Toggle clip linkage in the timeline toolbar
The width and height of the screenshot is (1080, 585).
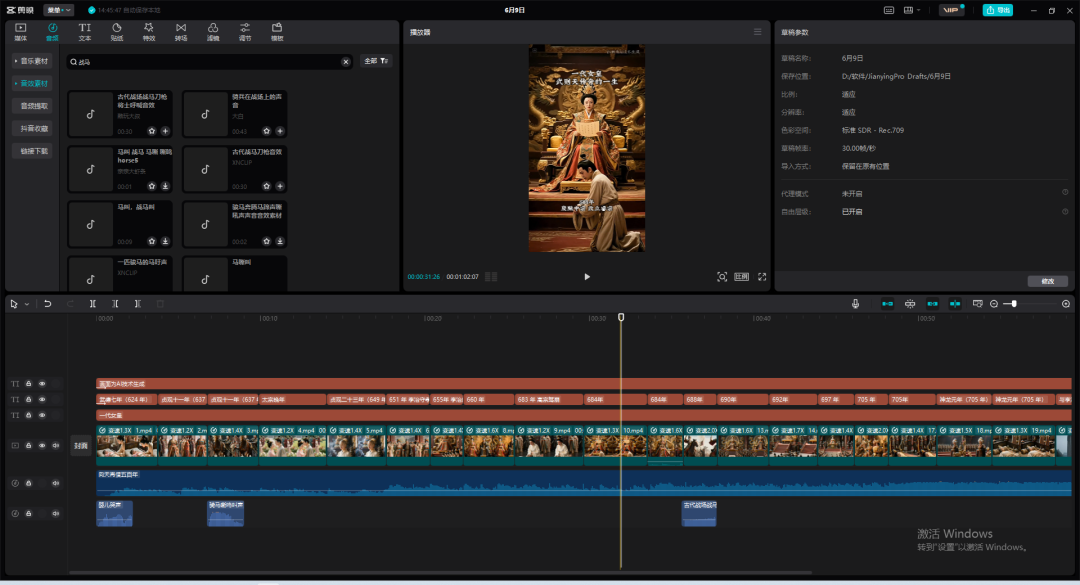pos(933,304)
